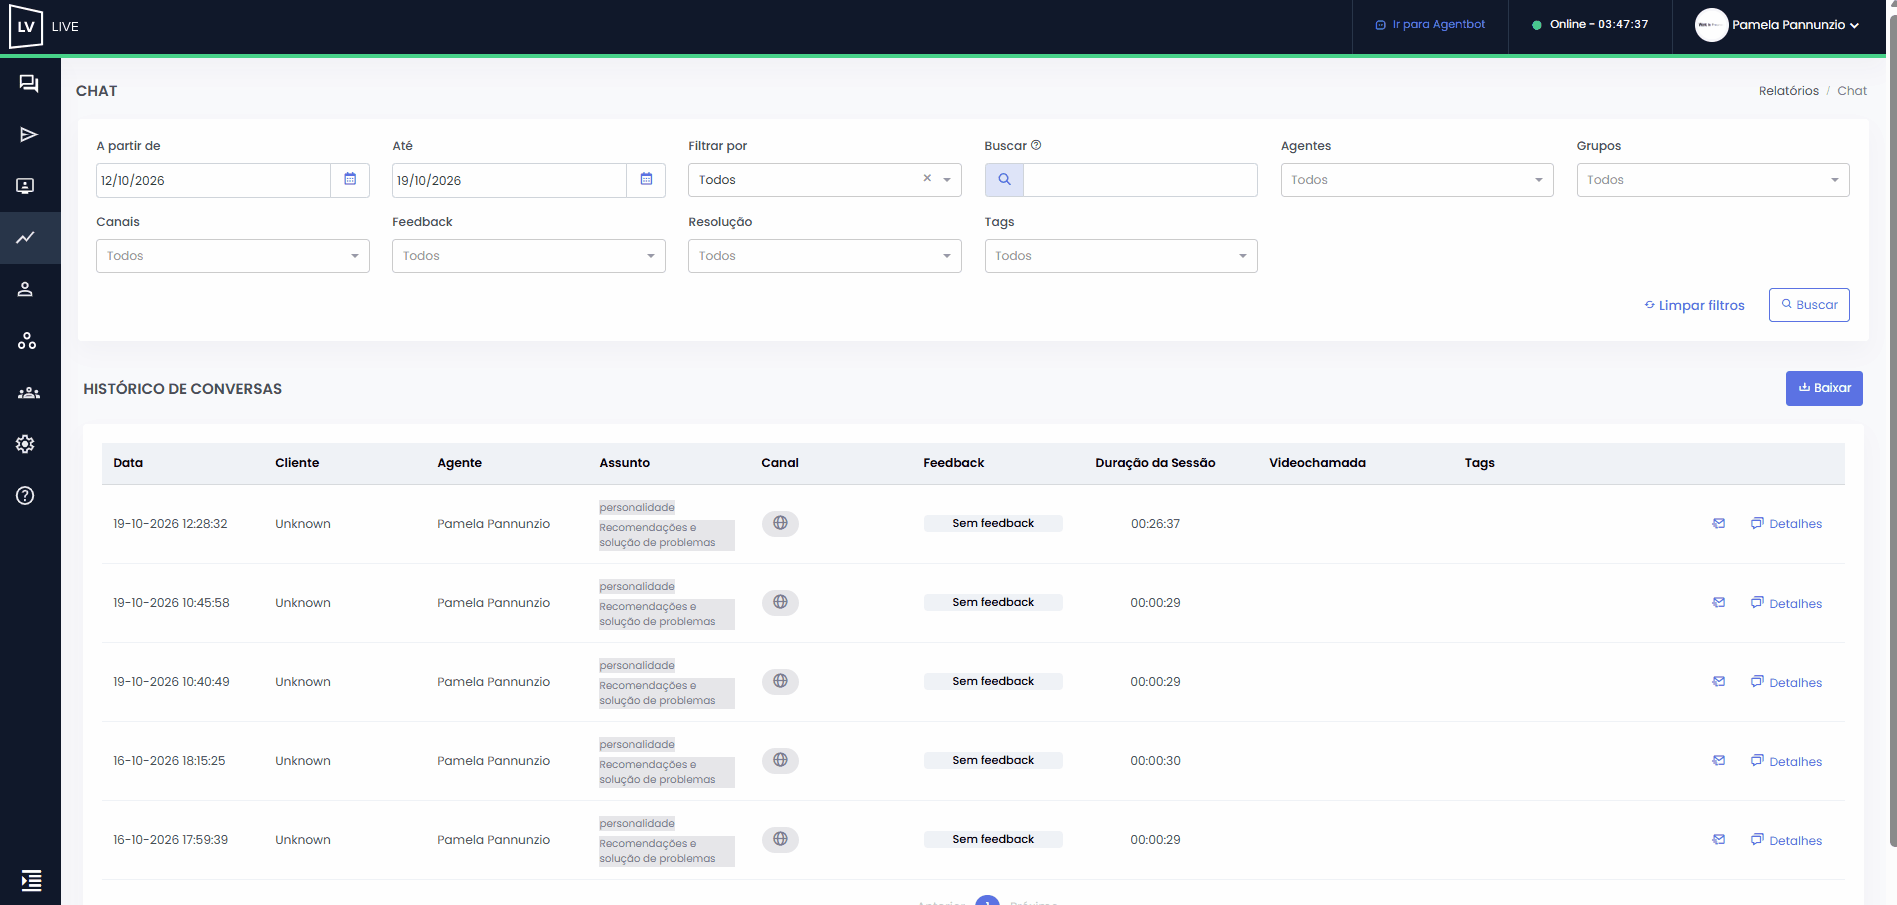Open the Resolução dropdown

(x=825, y=256)
